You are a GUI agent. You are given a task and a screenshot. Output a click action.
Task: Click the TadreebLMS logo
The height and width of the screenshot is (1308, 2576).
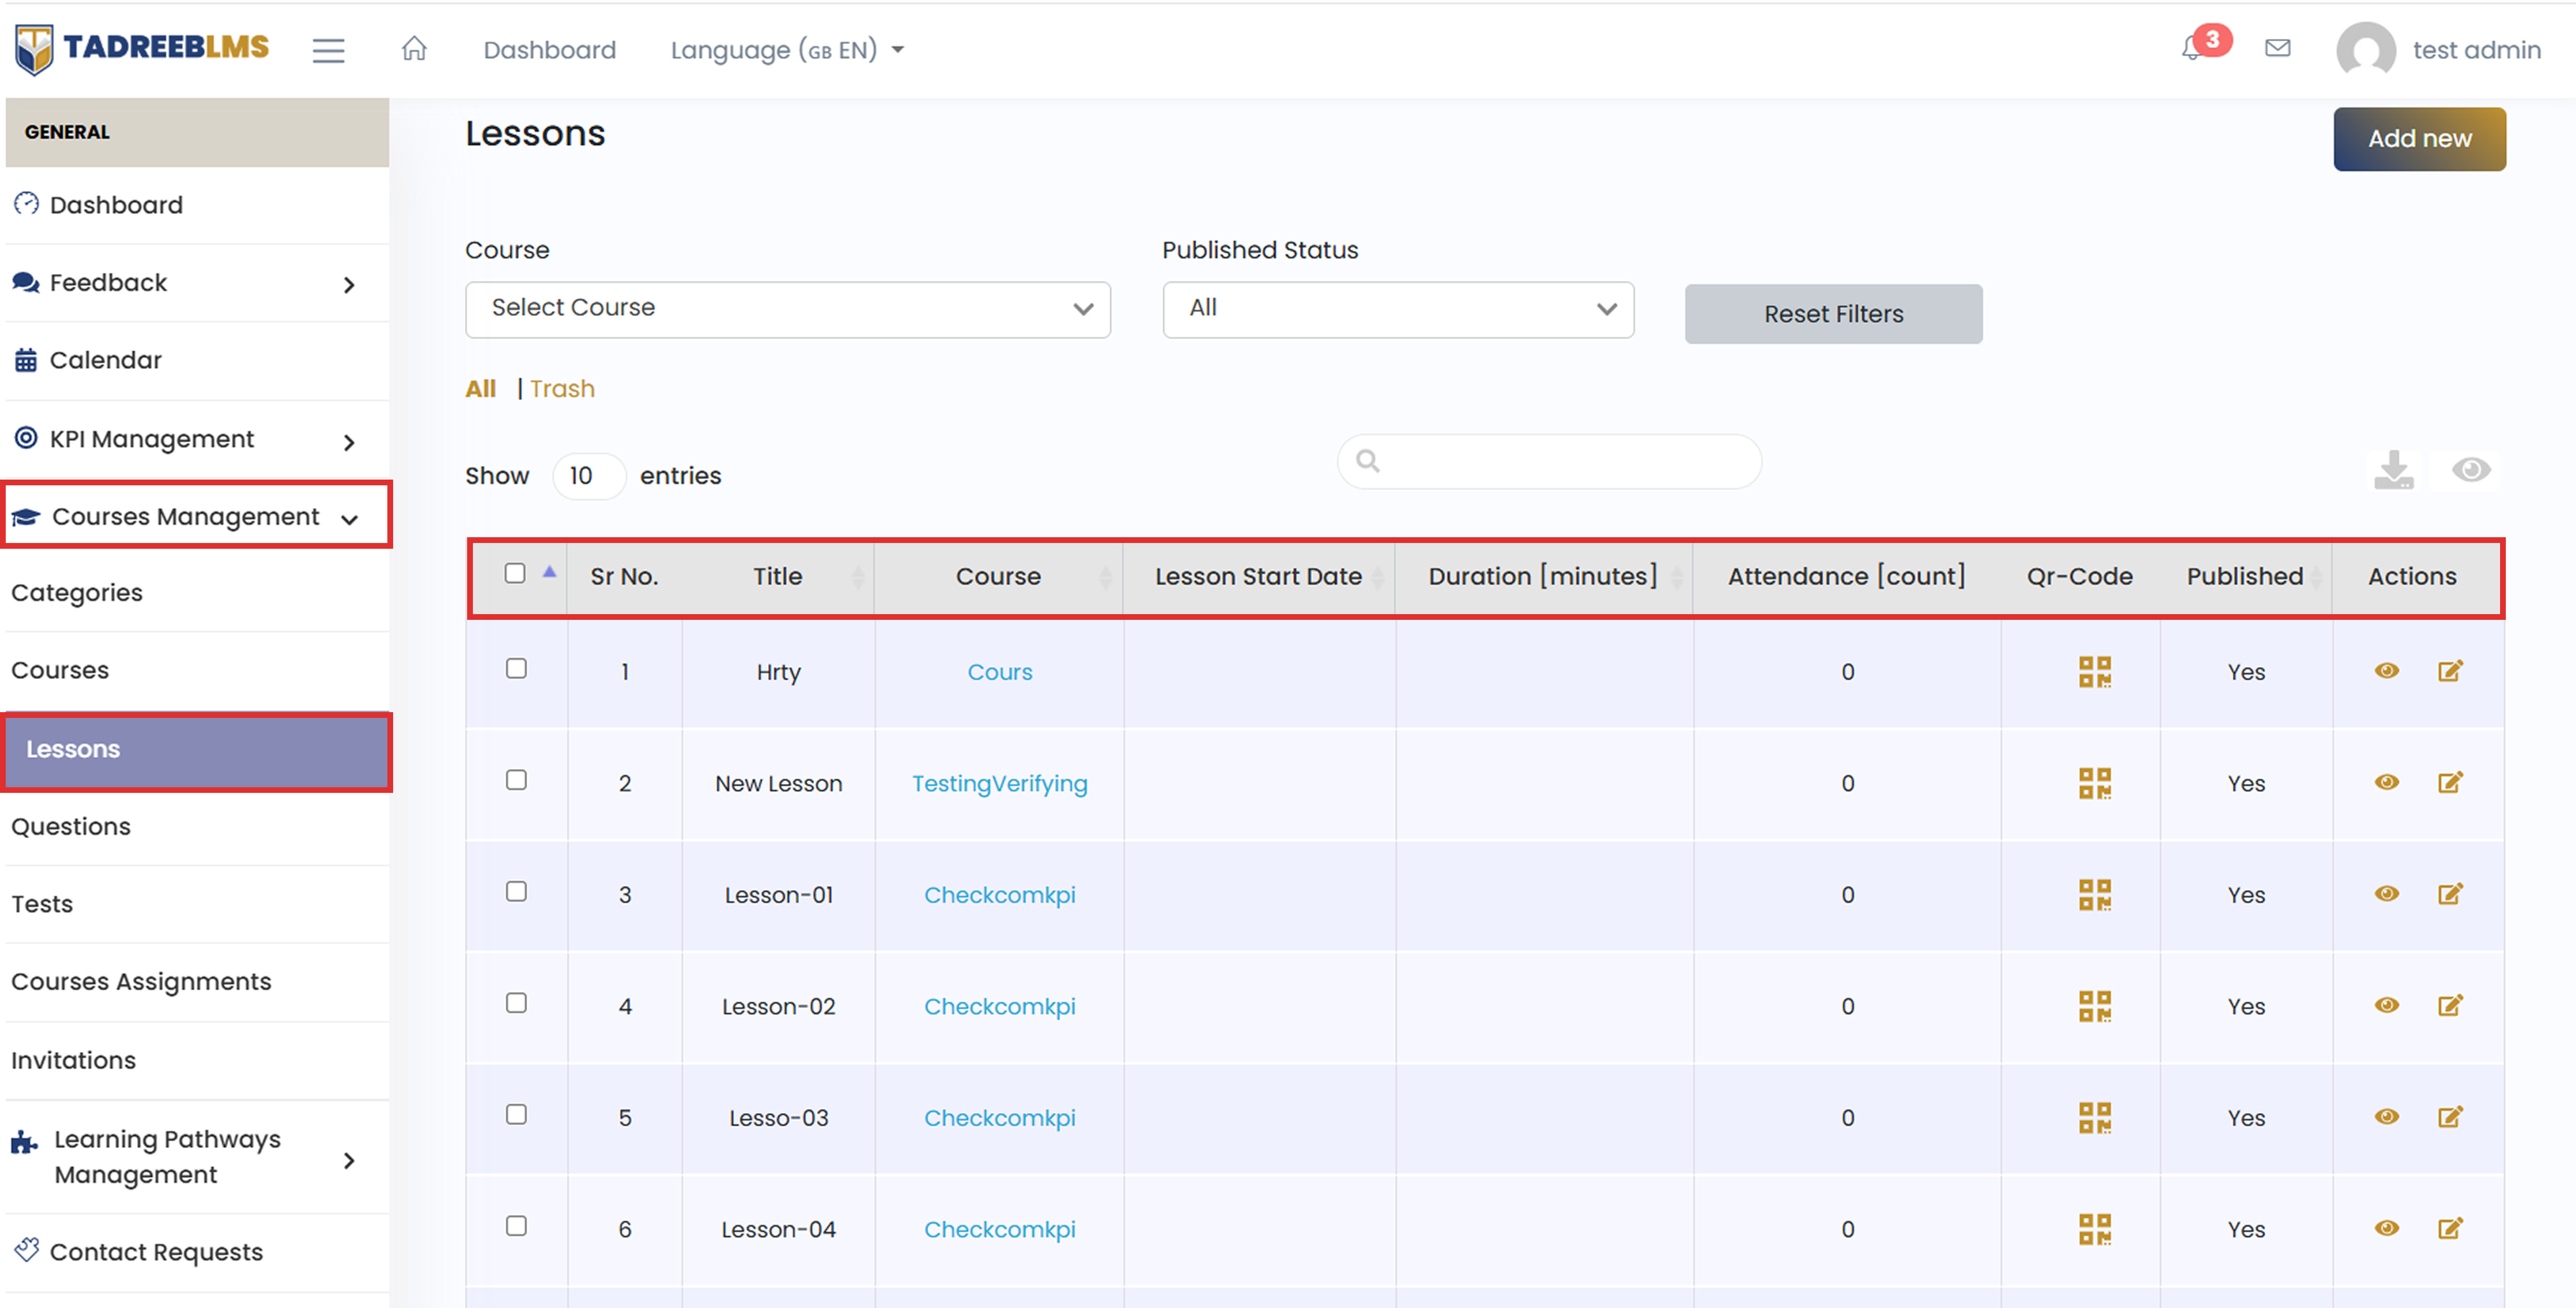[x=142, y=48]
